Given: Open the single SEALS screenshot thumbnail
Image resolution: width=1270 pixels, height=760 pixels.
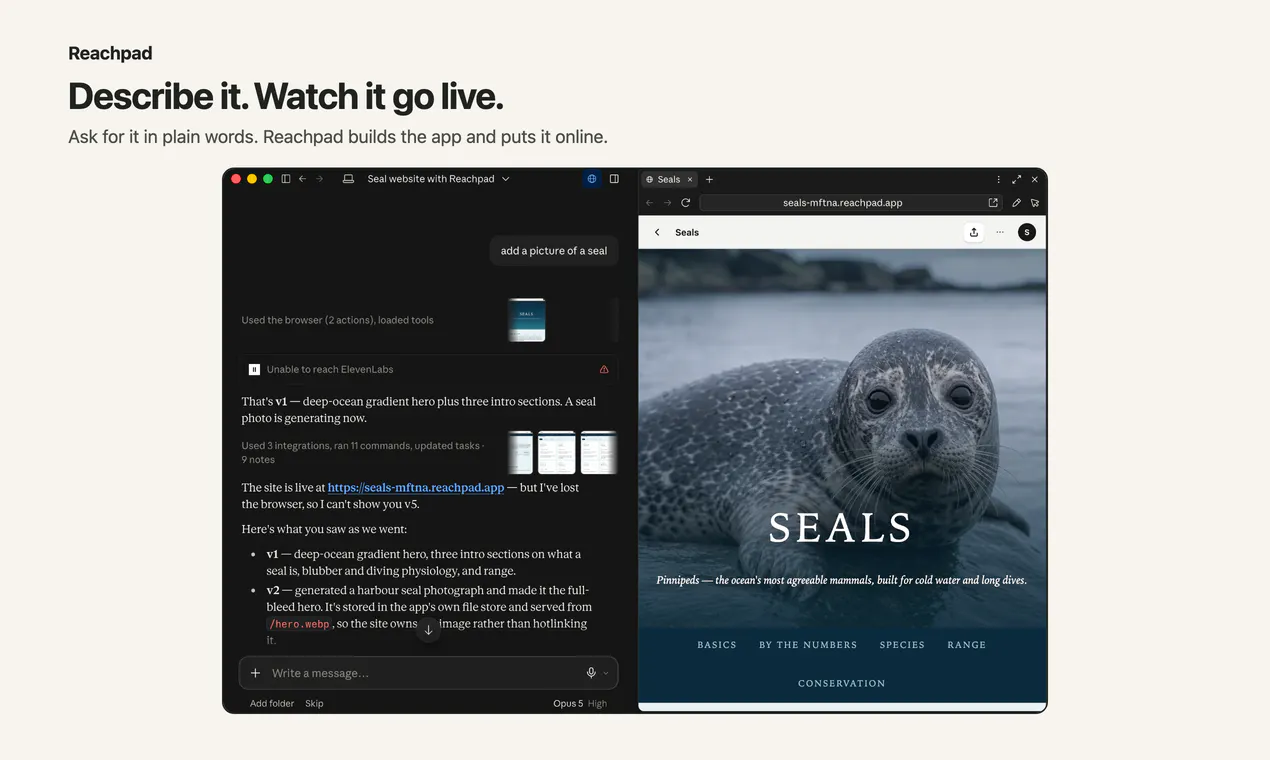Looking at the screenshot, I should click(527, 320).
